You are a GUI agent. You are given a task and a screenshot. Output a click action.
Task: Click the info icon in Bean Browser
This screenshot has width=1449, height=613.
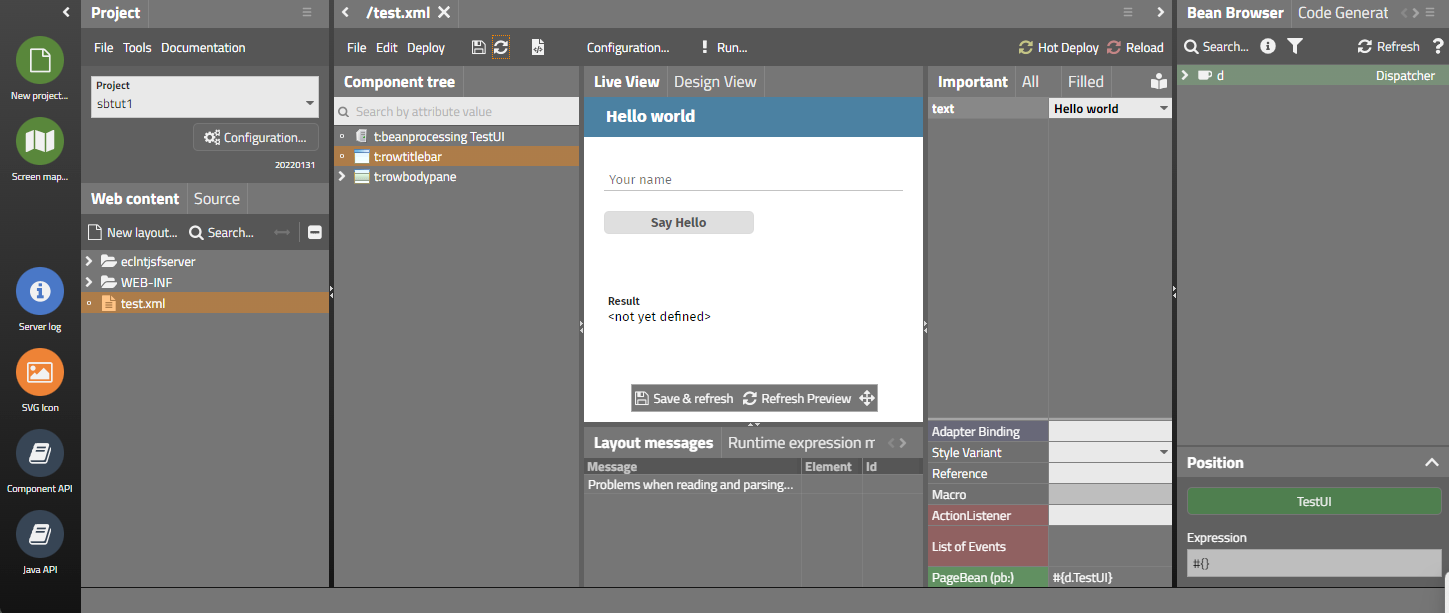1268,46
